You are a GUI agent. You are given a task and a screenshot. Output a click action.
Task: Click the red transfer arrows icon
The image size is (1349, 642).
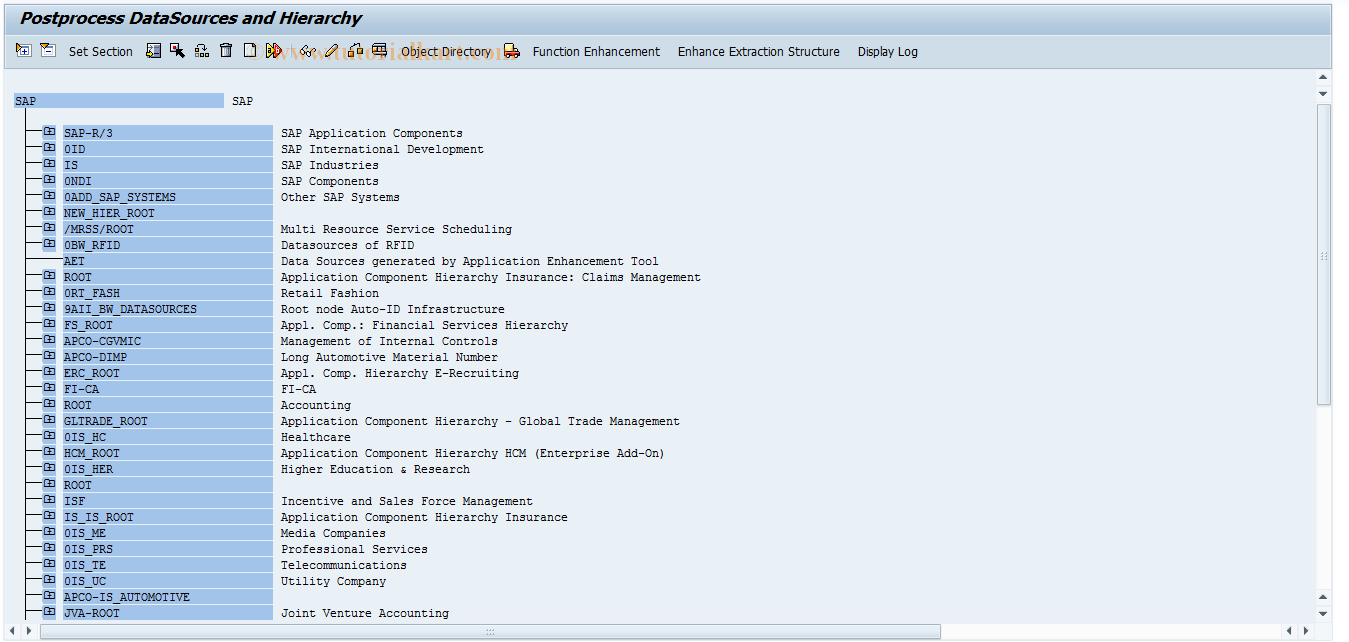coord(274,51)
